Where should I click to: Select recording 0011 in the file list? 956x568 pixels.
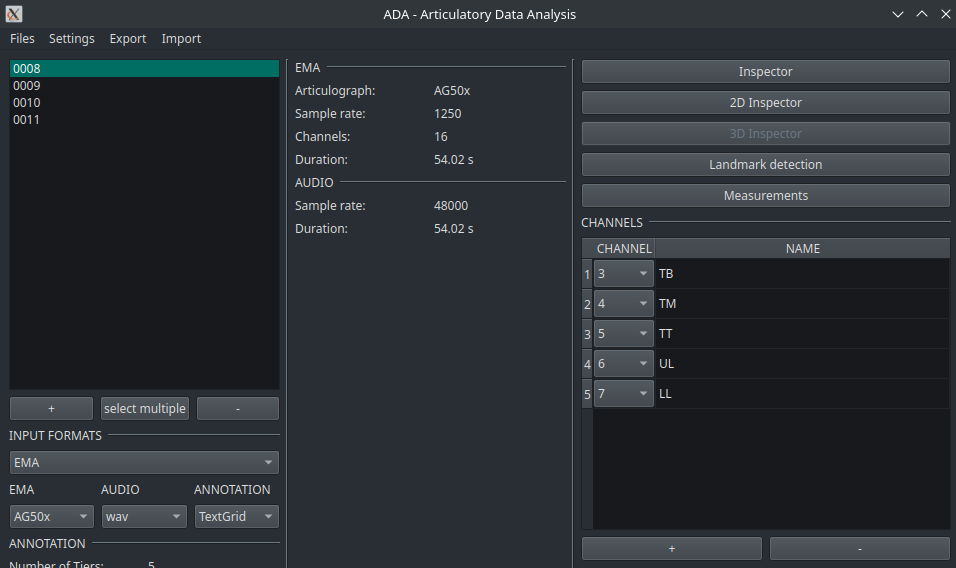tap(27, 120)
